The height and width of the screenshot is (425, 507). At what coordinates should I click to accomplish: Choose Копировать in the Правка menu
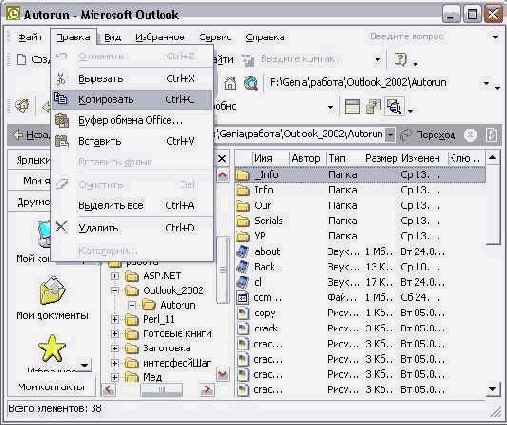tap(132, 99)
